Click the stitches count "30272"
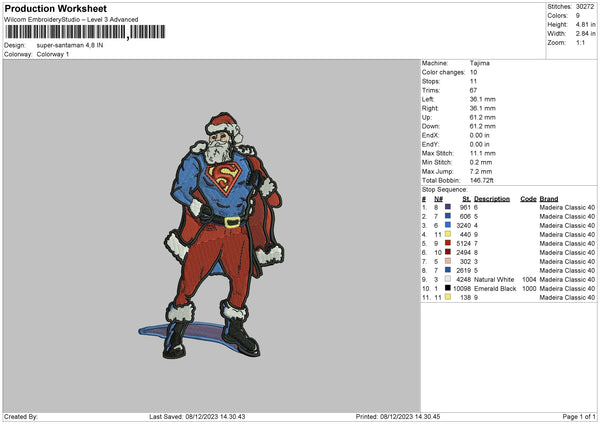 click(585, 7)
